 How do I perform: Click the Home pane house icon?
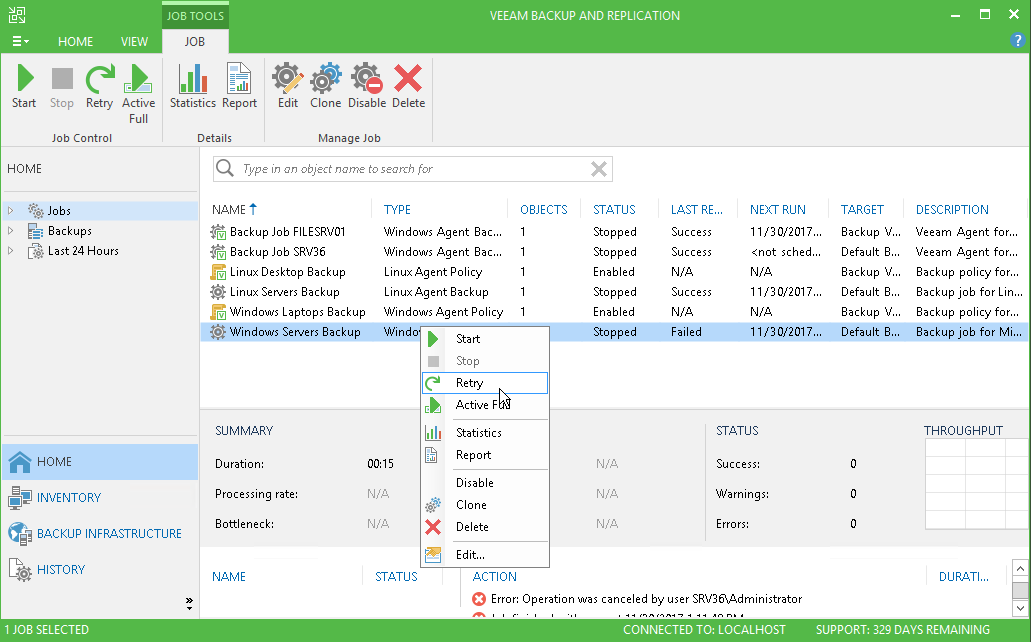coord(20,462)
